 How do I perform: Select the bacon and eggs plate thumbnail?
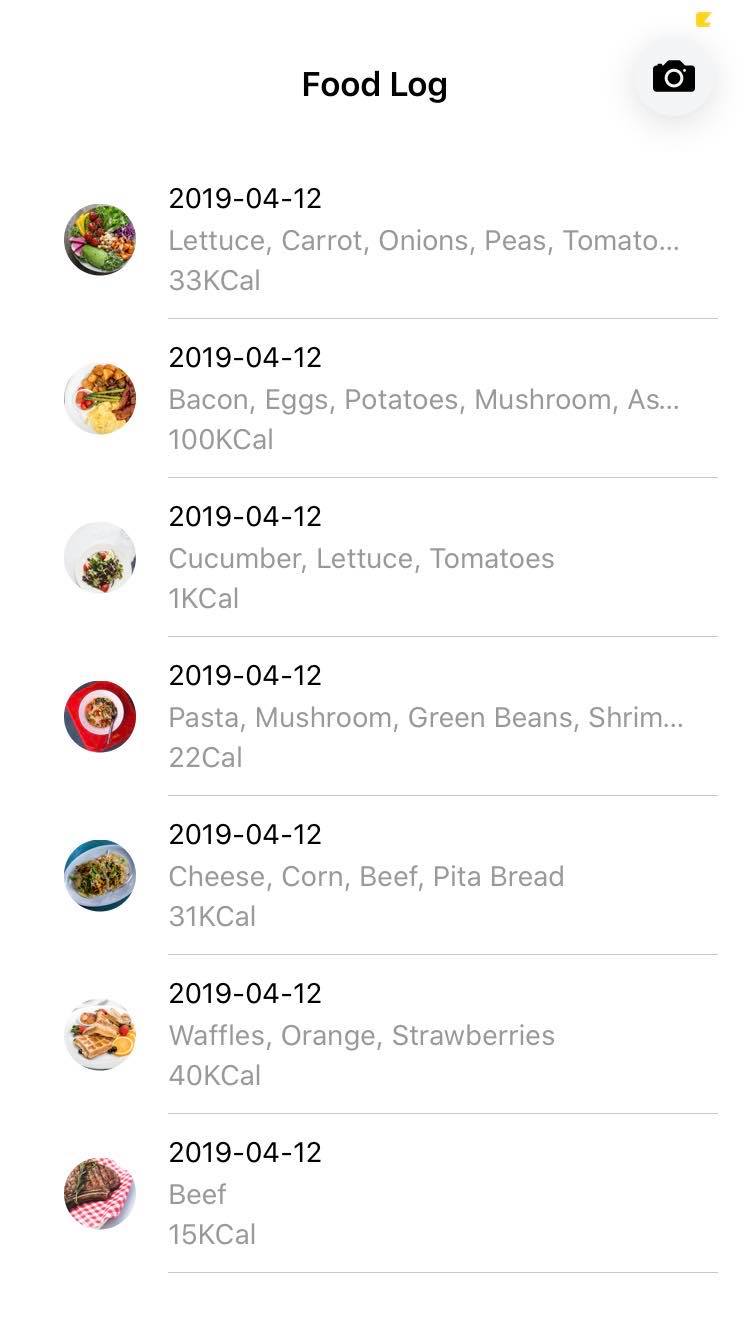[100, 399]
